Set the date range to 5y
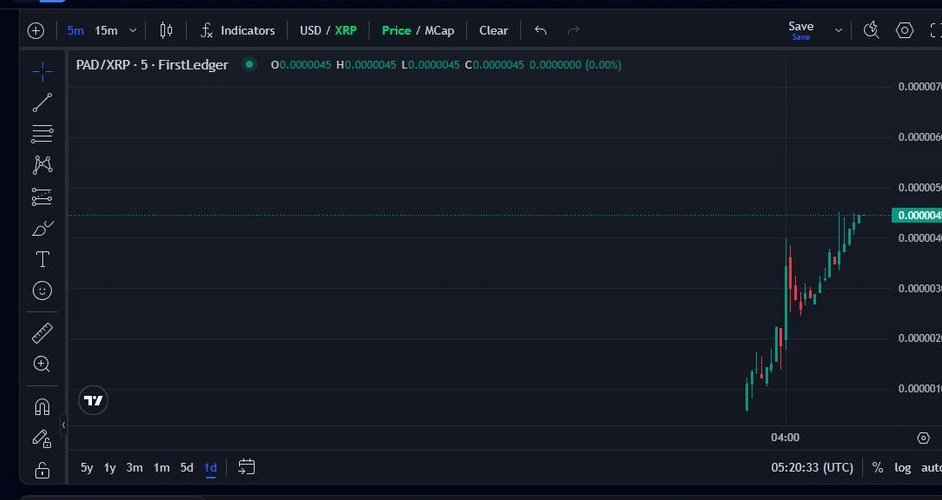Viewport: 942px width, 500px height. [87, 468]
